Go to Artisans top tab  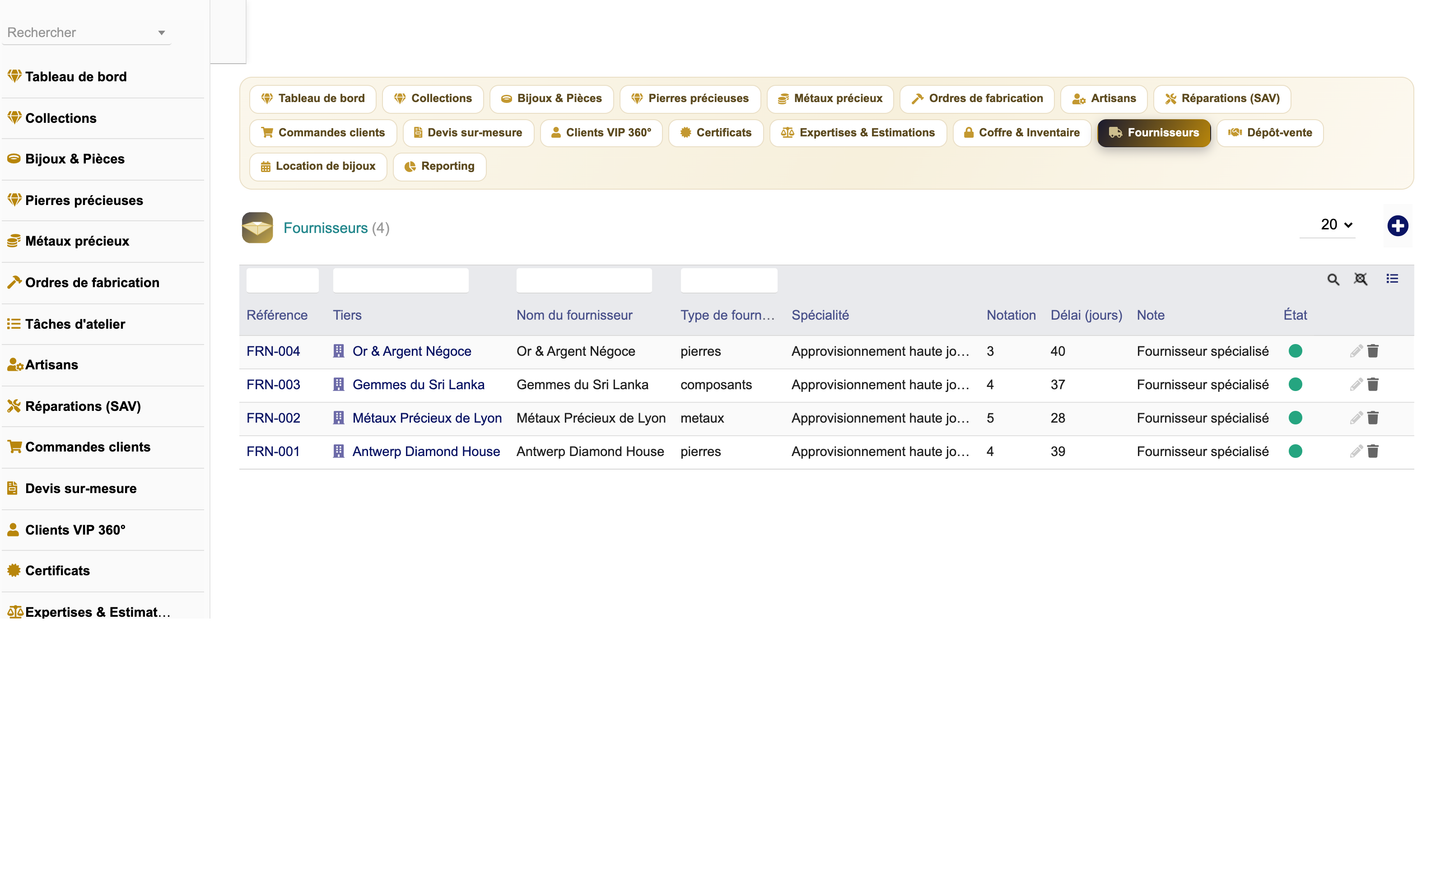click(x=1104, y=99)
